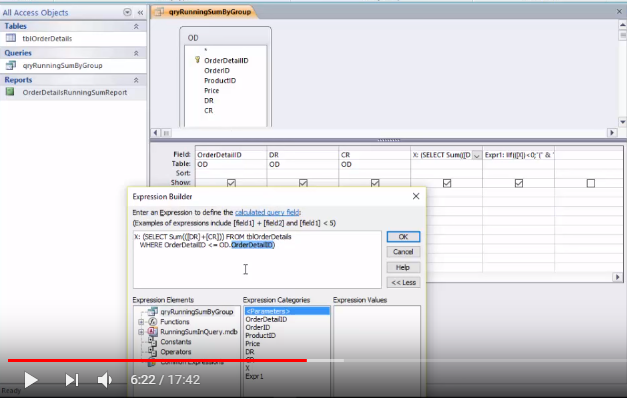Screen dimensions: 627x399
Task: Check Show box for empty last column
Action: [x=591, y=183]
